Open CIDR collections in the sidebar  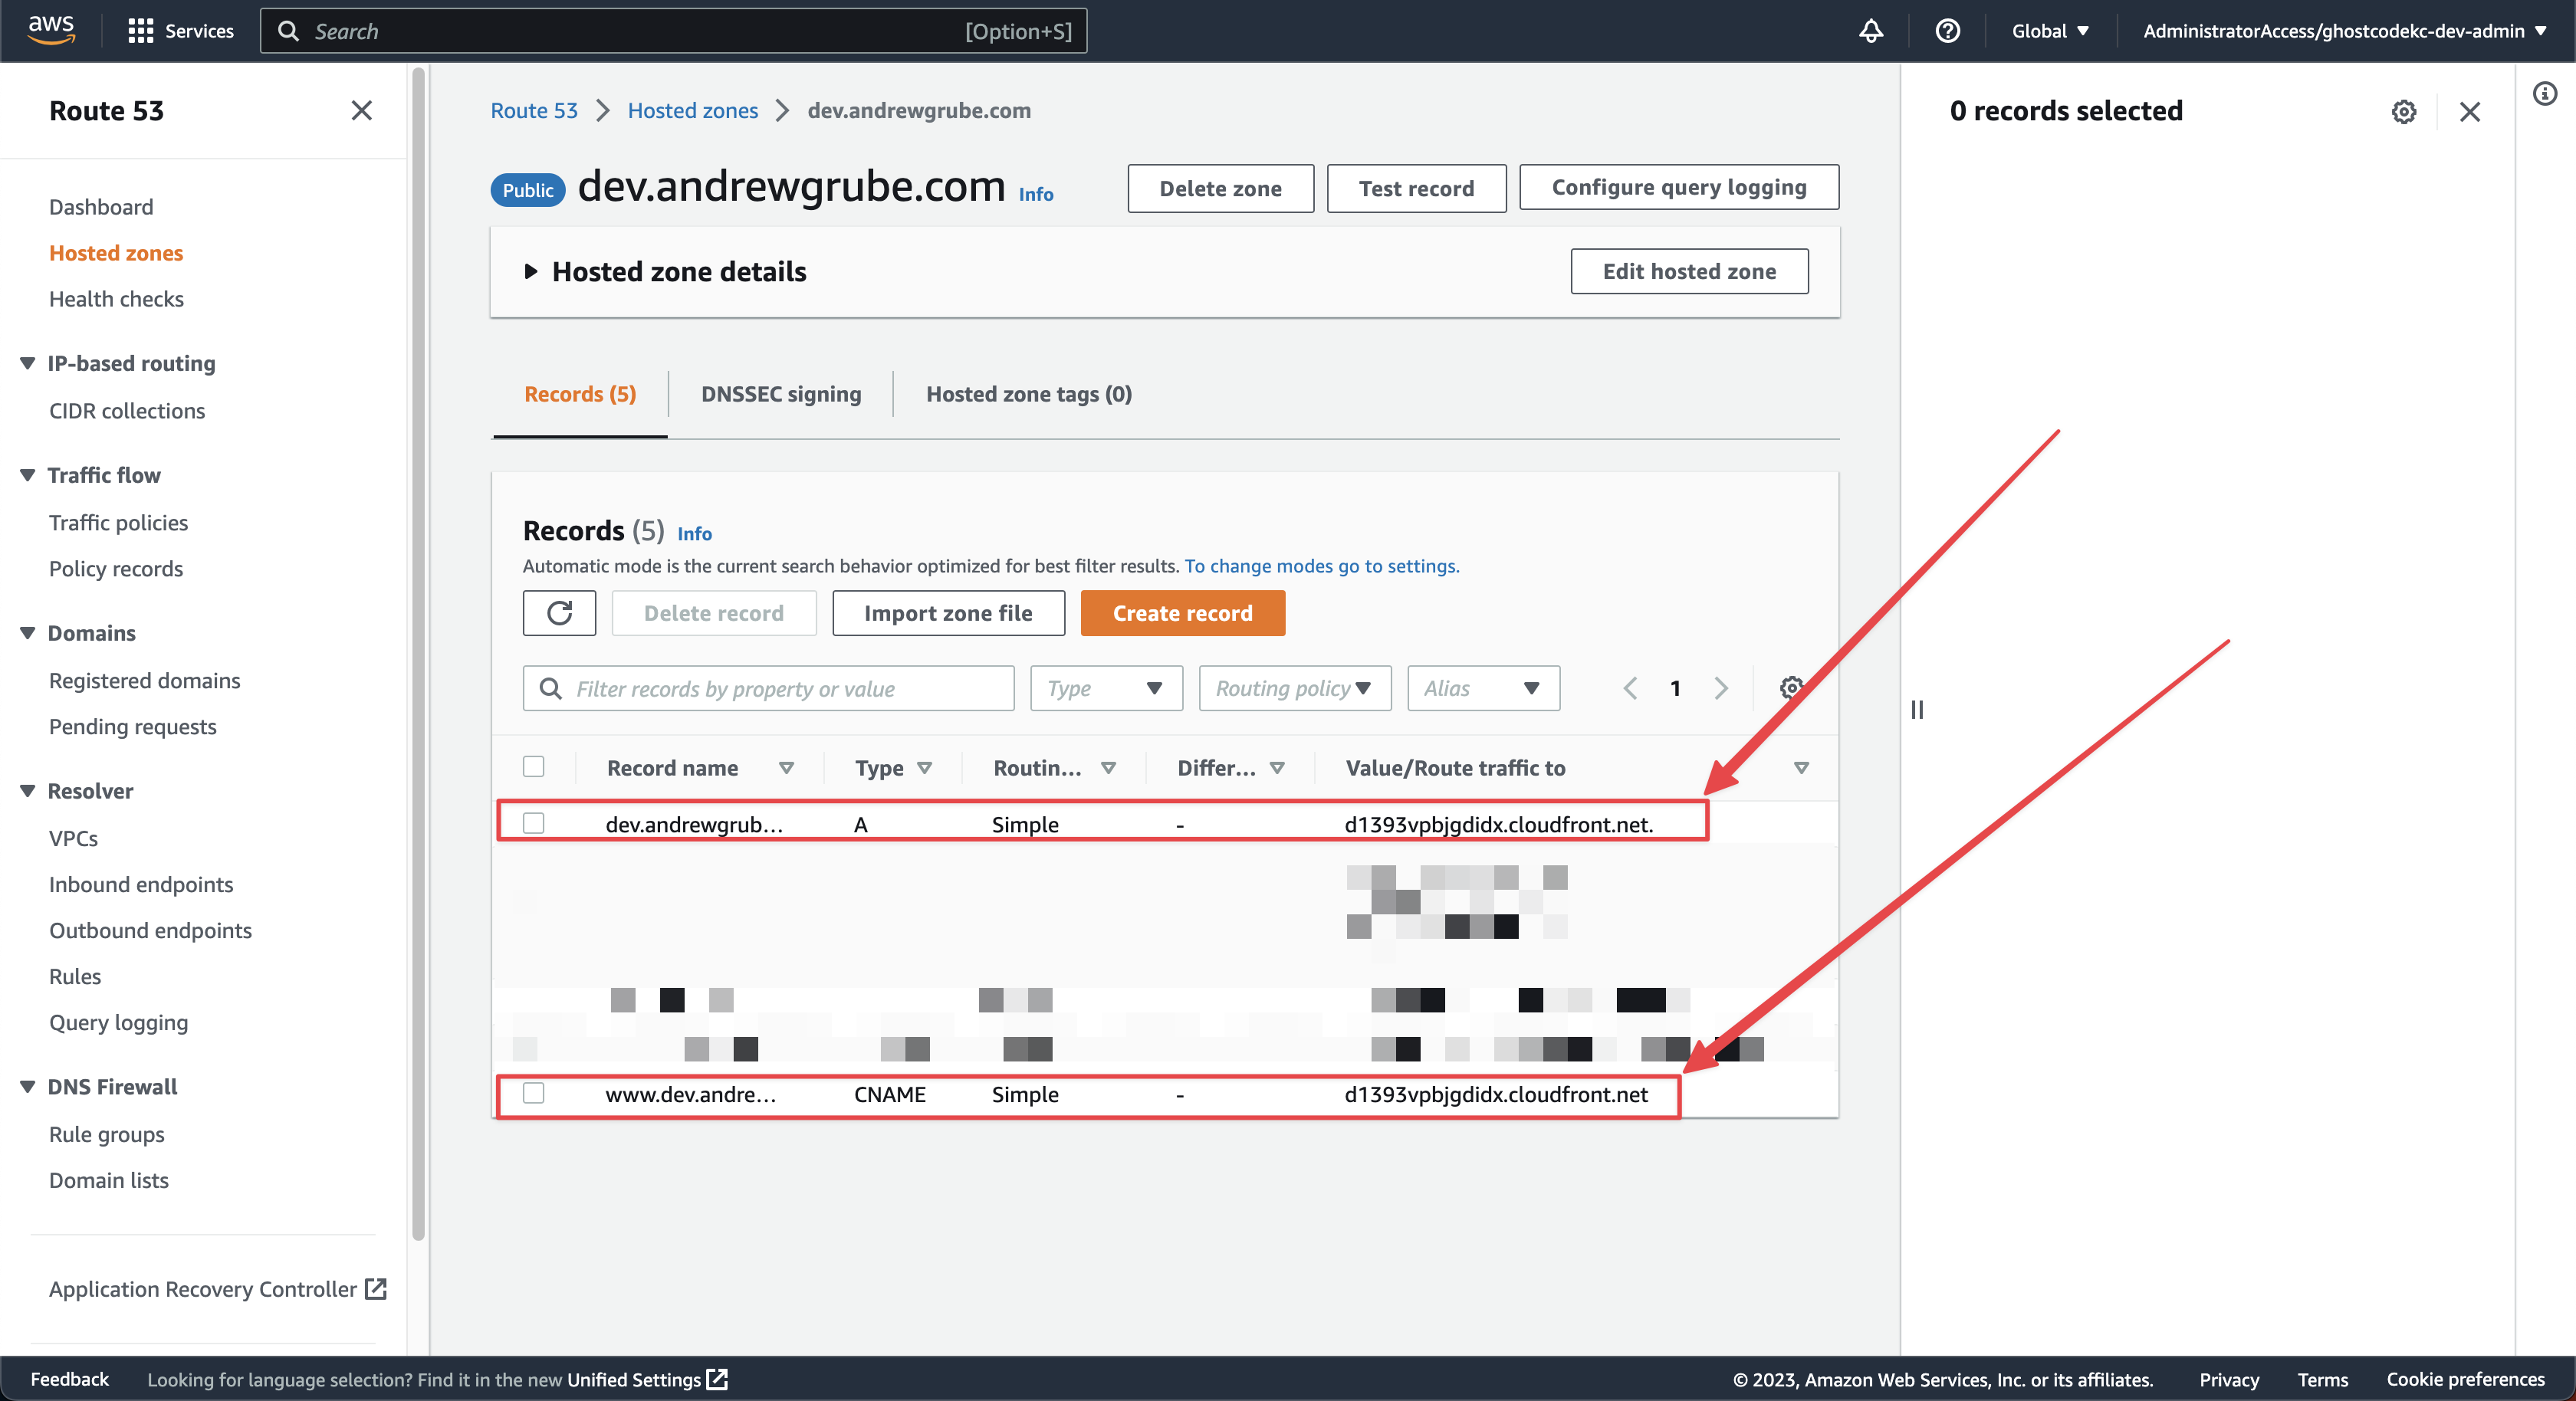pos(127,411)
